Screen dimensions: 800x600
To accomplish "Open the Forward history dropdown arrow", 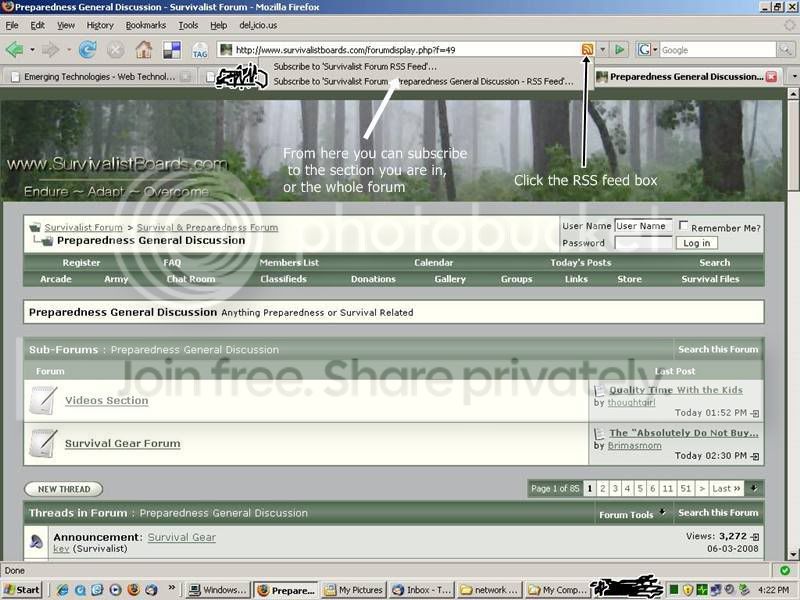I will point(68,50).
